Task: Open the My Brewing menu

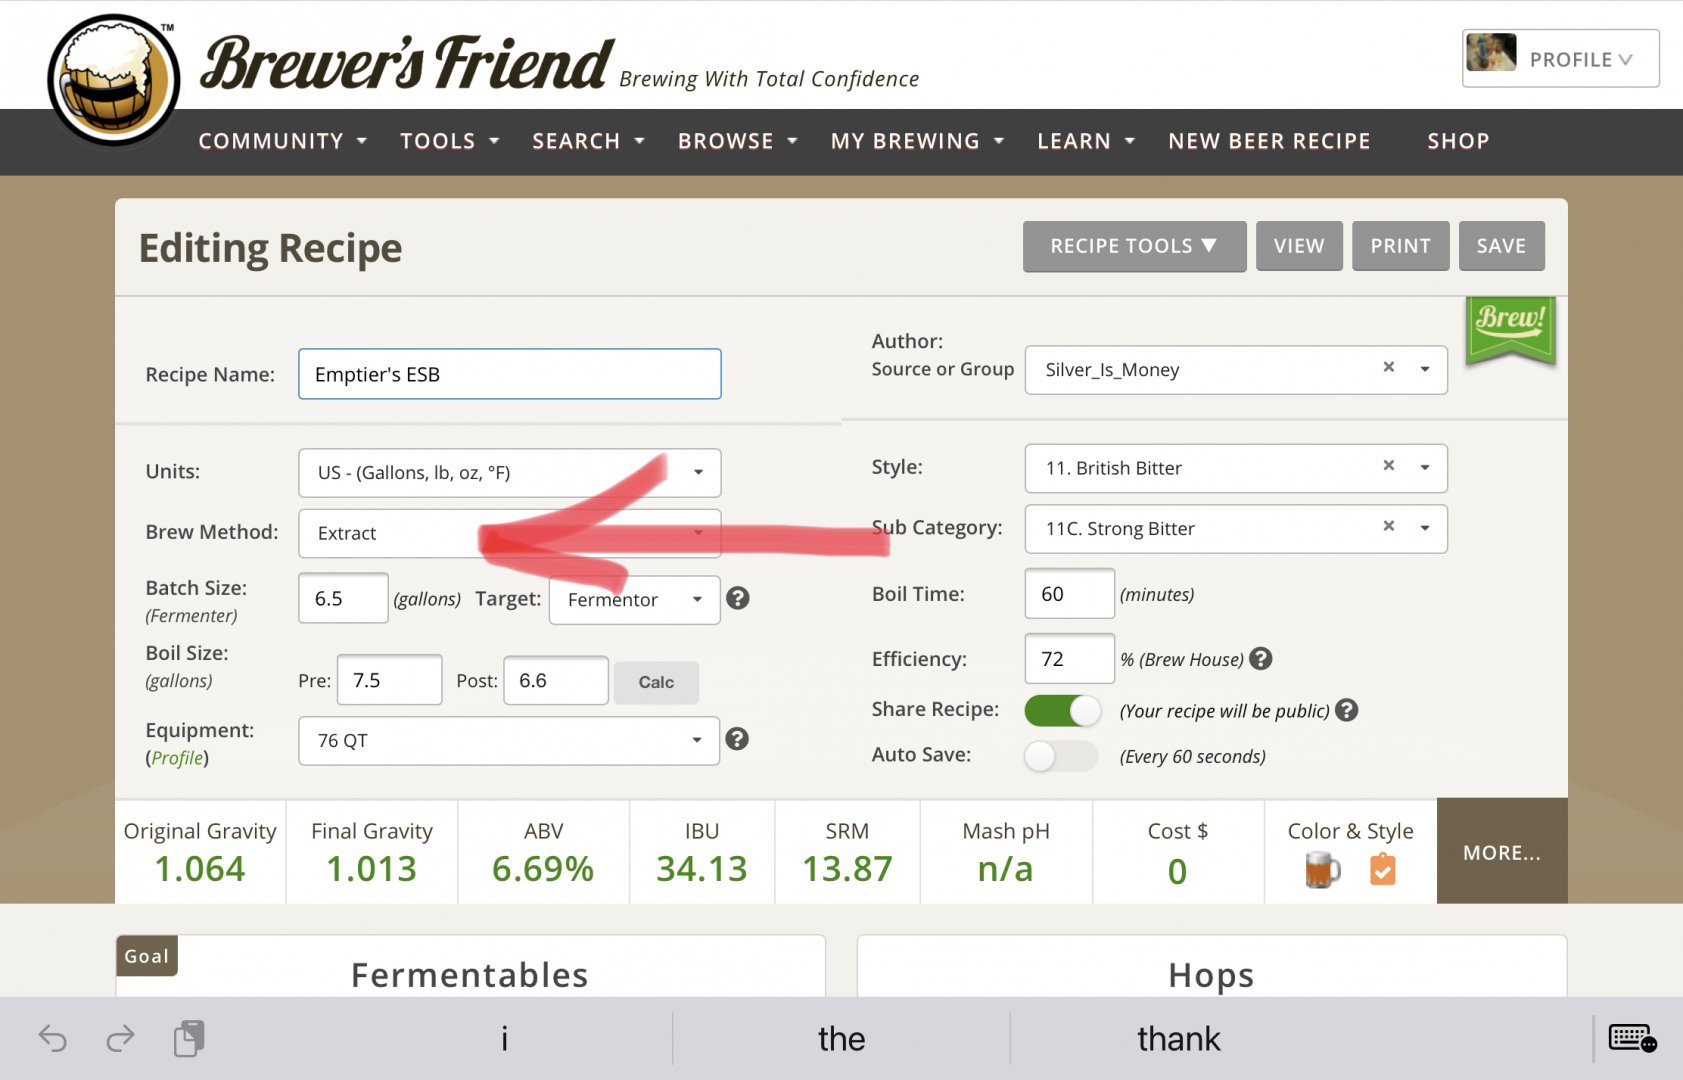Action: [x=916, y=141]
